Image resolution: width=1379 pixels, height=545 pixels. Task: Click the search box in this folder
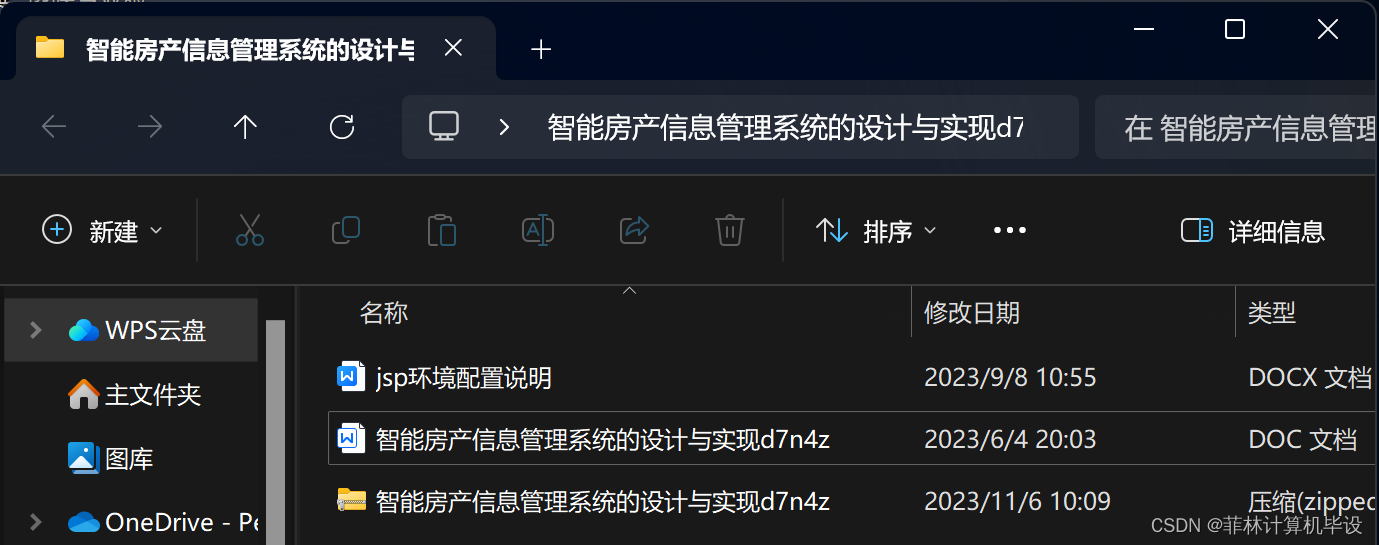(1237, 127)
